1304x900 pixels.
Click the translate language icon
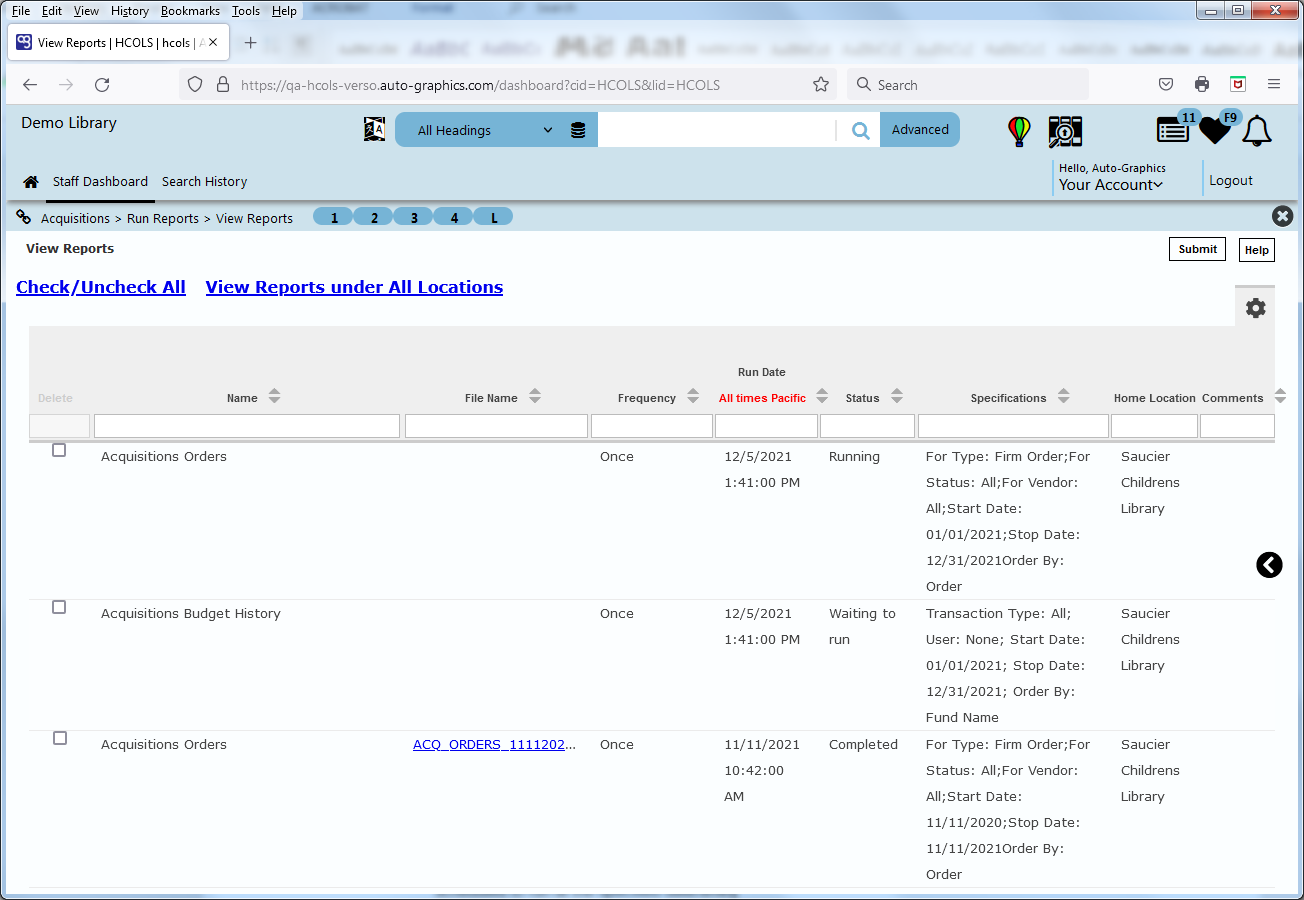coord(374,129)
